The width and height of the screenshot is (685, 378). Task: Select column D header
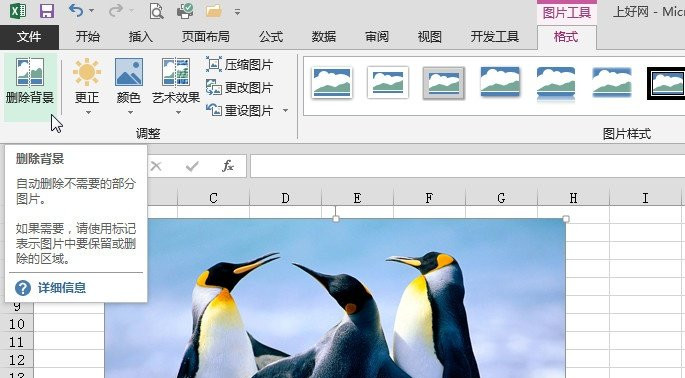(285, 198)
